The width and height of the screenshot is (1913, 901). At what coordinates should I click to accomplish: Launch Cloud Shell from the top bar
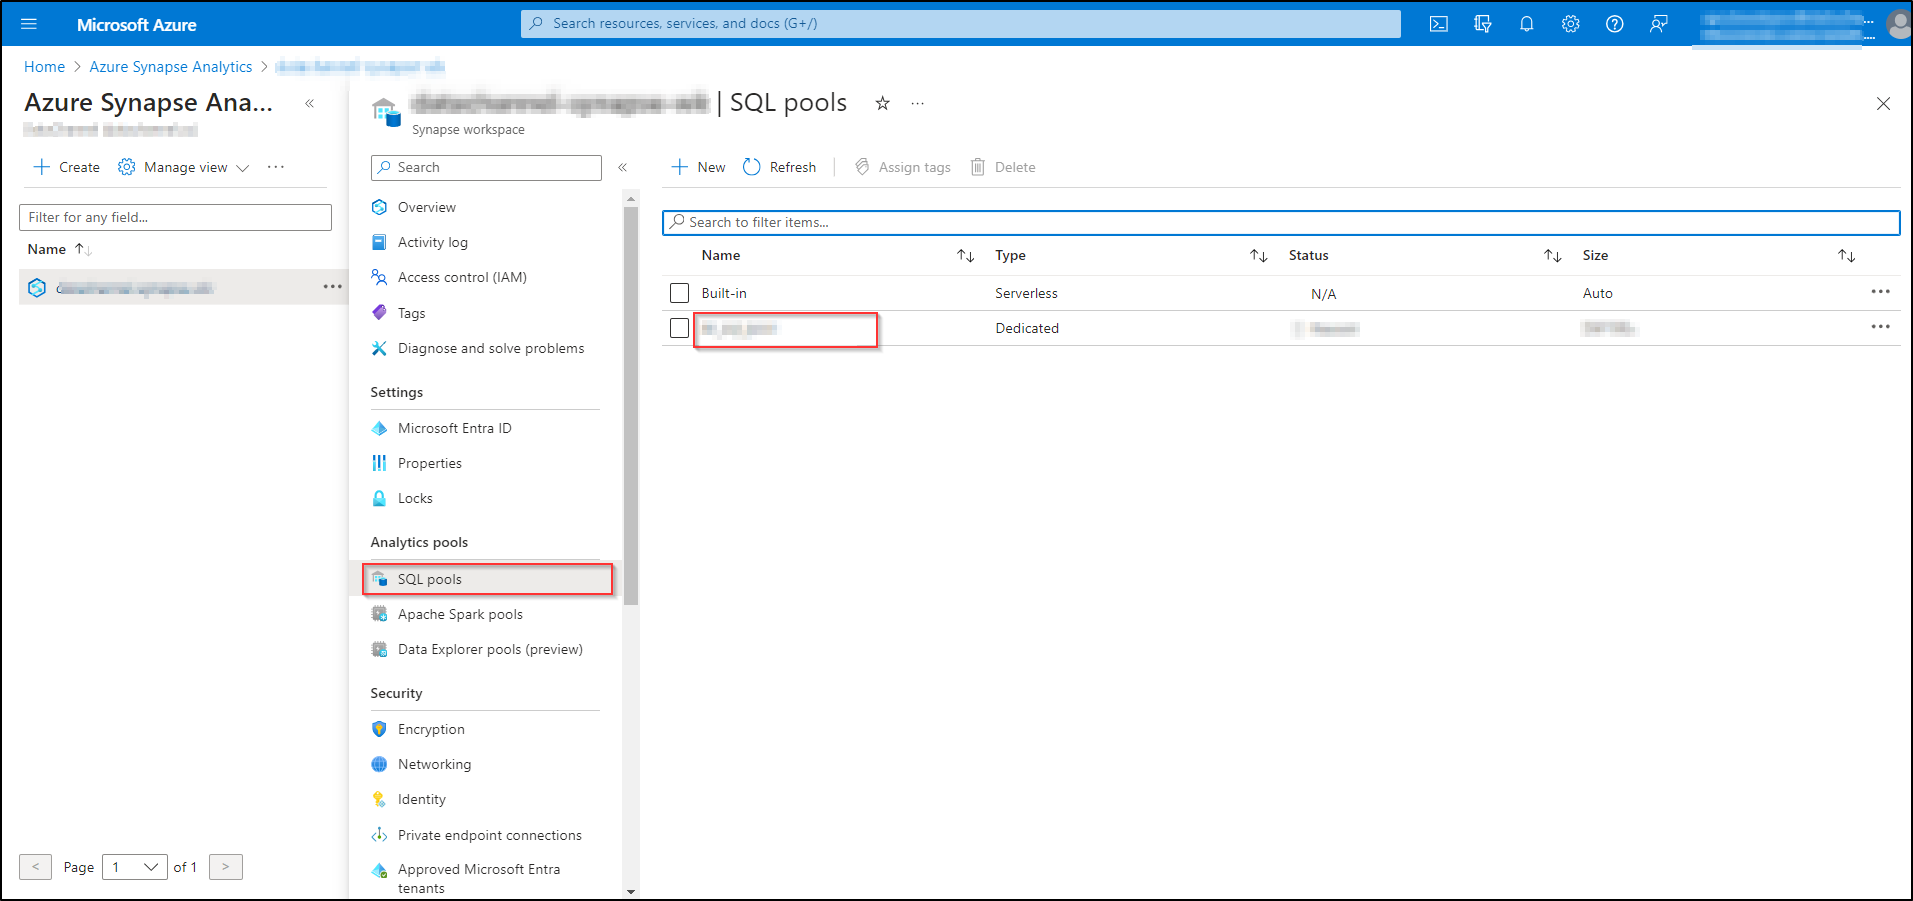pos(1439,24)
